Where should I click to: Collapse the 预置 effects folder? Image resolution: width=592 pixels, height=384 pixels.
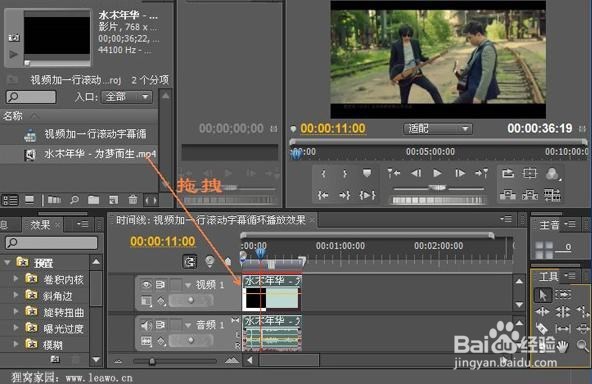(7, 262)
